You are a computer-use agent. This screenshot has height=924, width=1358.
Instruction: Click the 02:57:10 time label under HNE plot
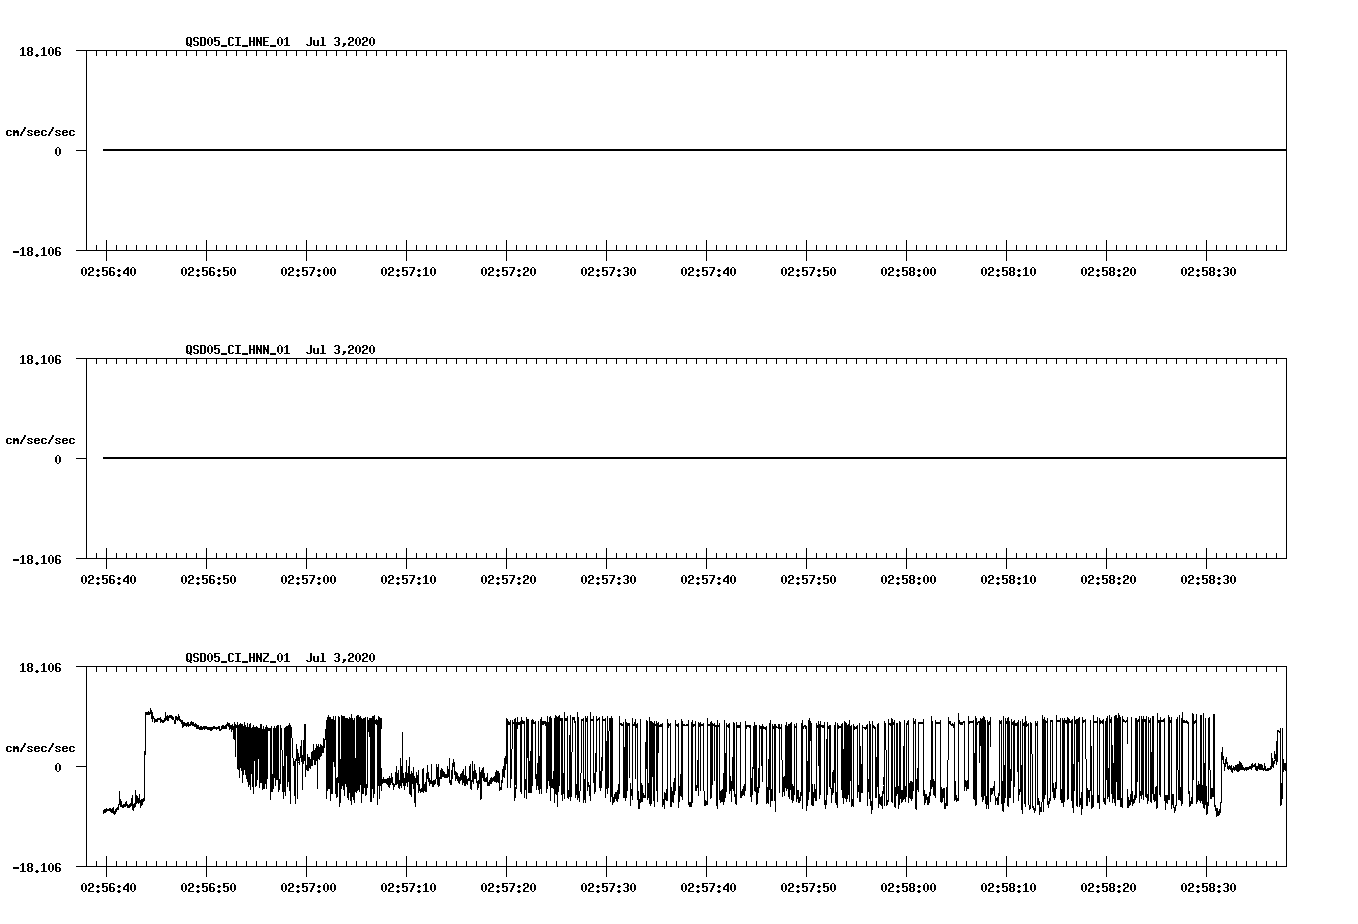[x=408, y=272]
